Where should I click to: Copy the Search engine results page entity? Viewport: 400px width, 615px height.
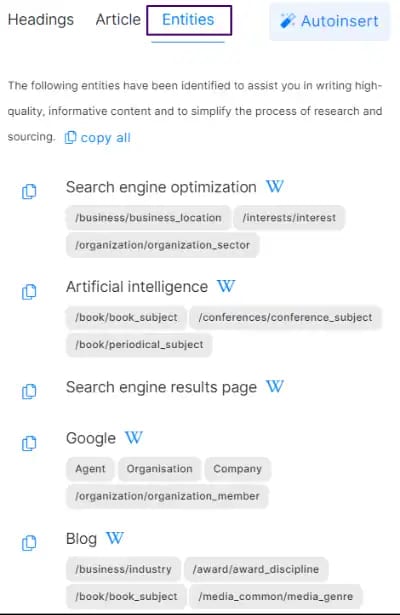coord(29,391)
